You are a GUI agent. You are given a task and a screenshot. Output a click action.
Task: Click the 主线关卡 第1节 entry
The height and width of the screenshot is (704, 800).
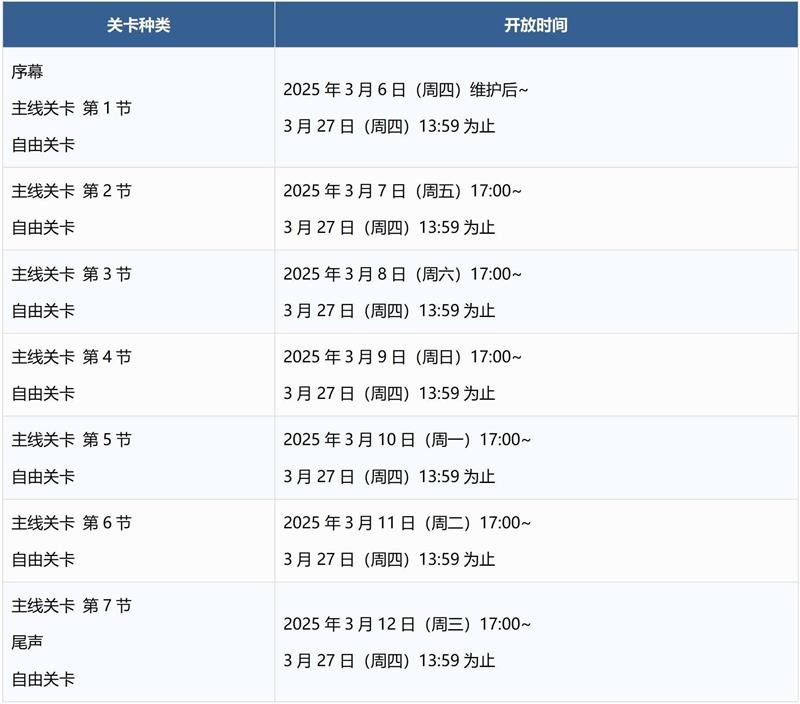tap(71, 108)
